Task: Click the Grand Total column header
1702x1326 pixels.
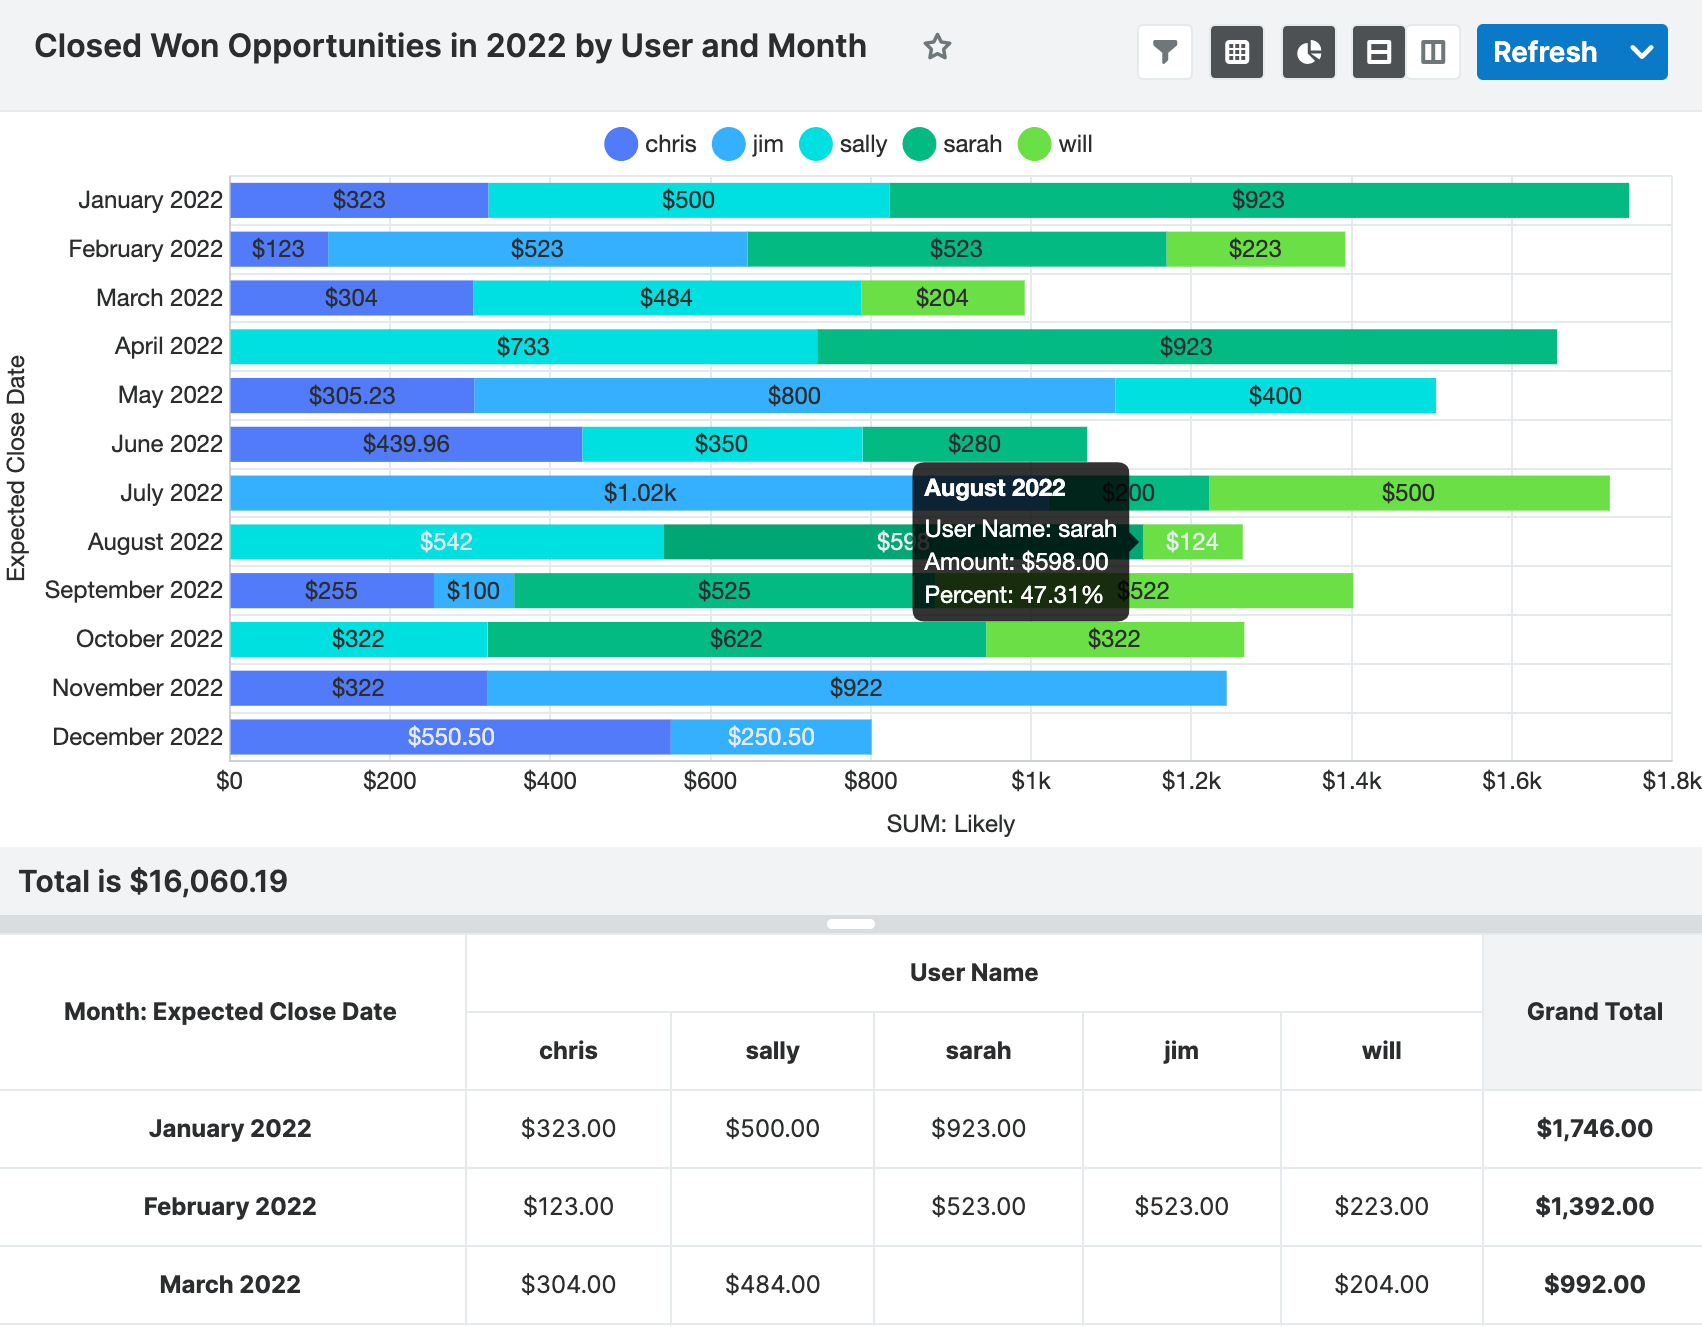Action: [1593, 1012]
